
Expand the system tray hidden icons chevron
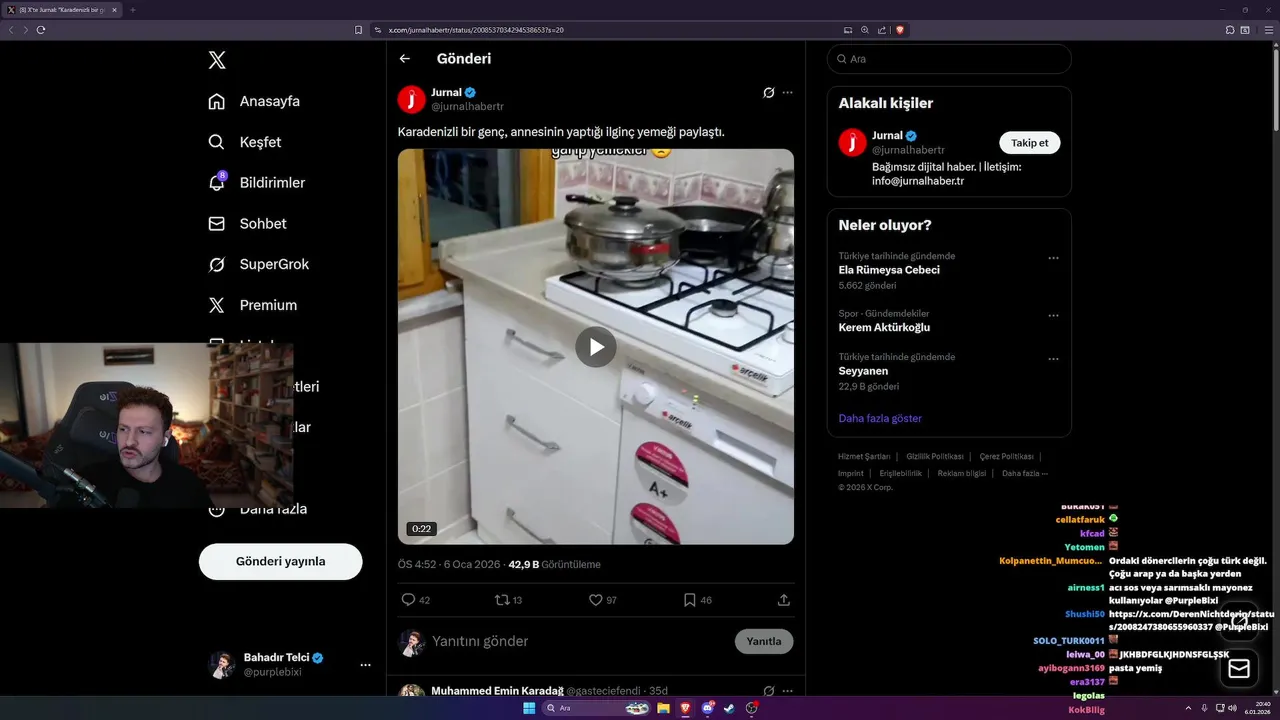pyautogui.click(x=1188, y=708)
